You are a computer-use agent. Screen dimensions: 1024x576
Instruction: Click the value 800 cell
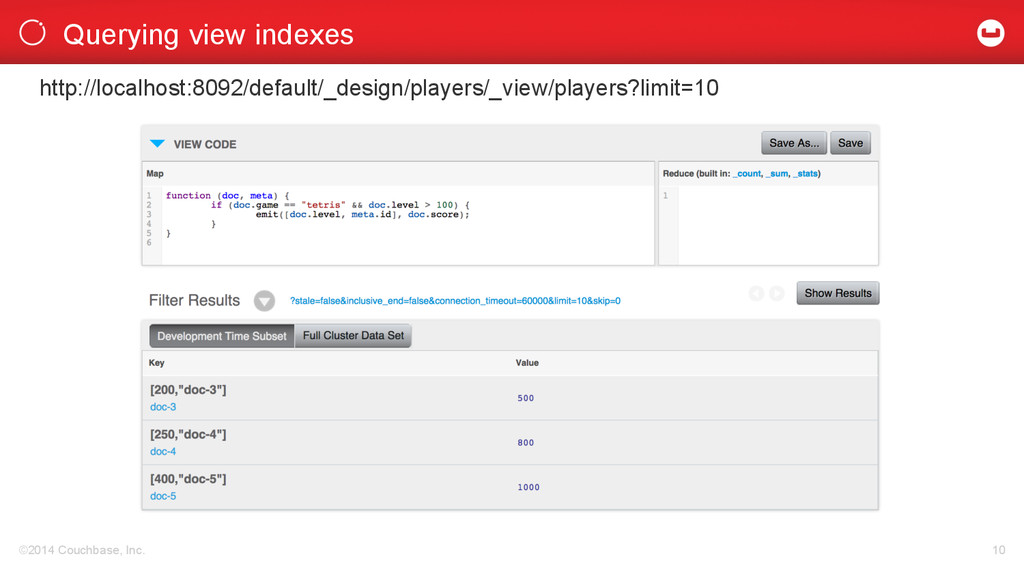[526, 442]
